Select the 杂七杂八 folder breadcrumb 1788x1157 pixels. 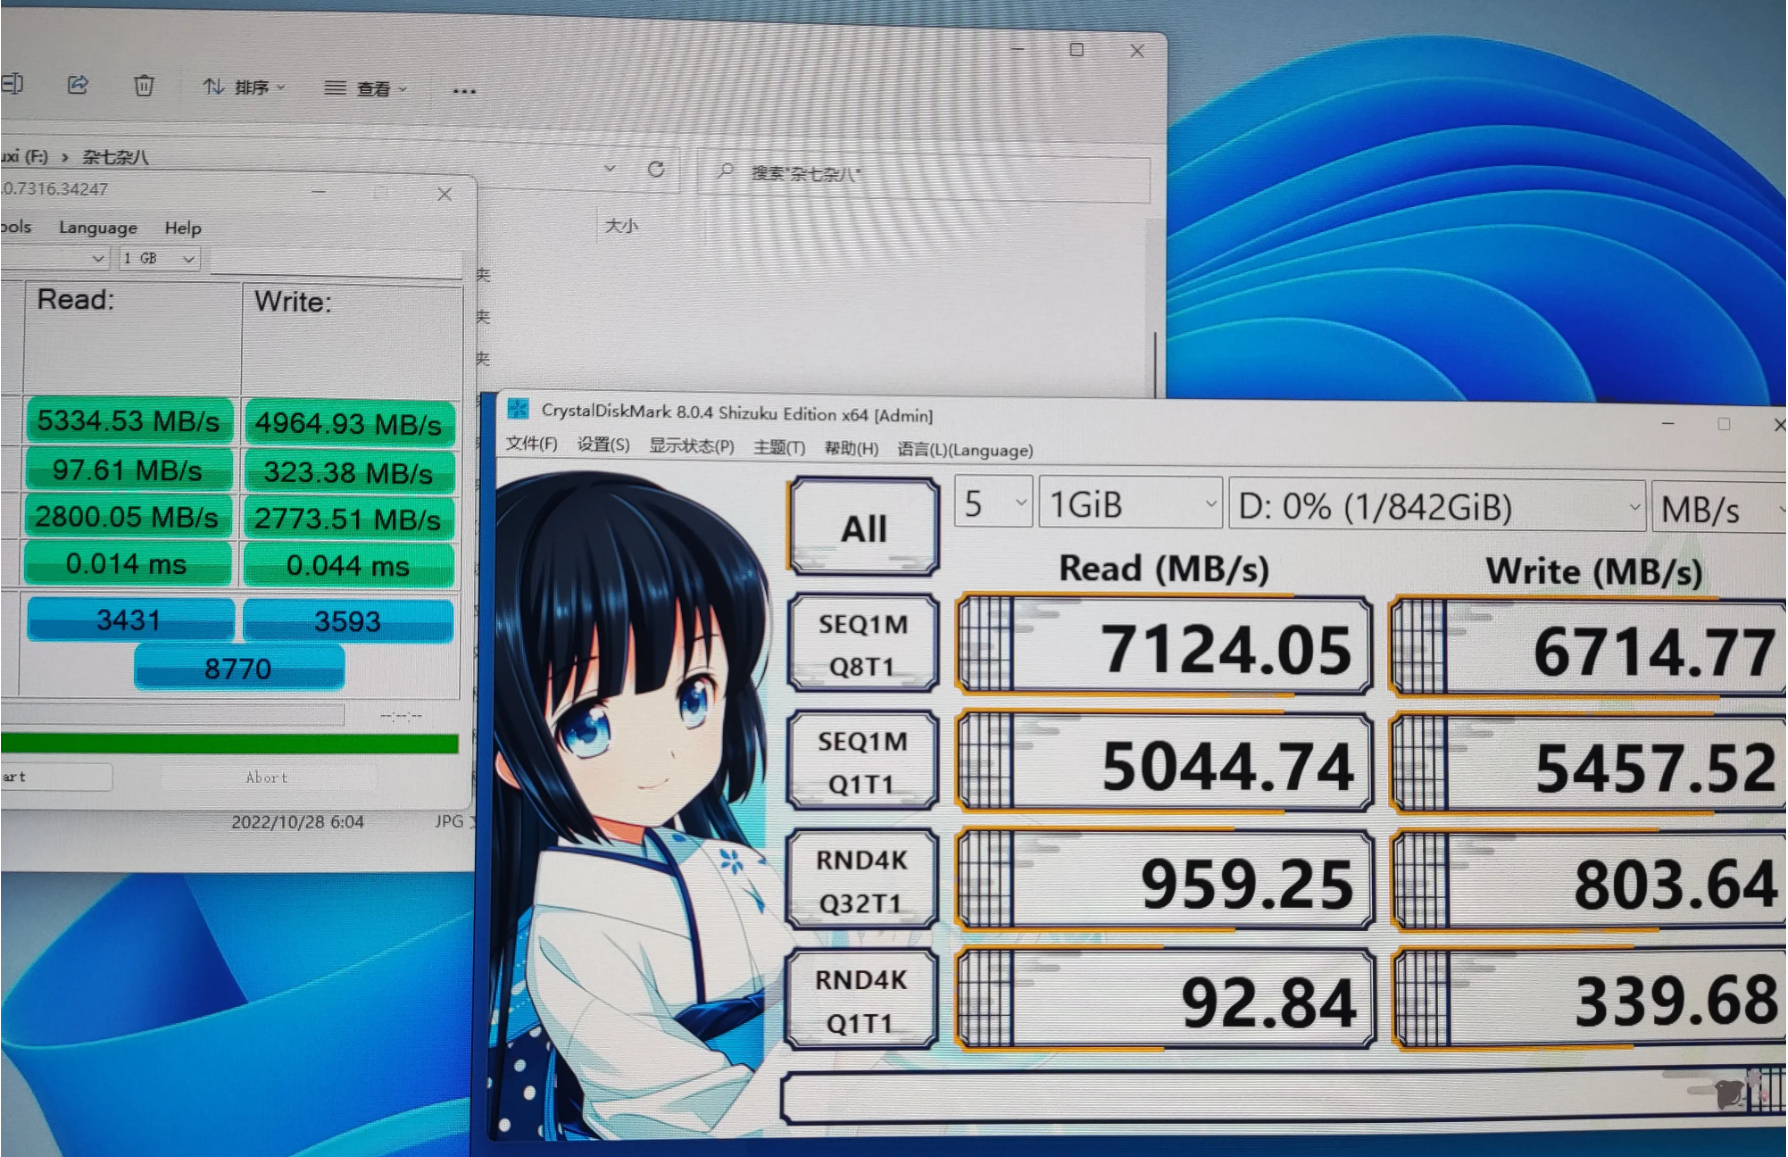click(x=115, y=157)
